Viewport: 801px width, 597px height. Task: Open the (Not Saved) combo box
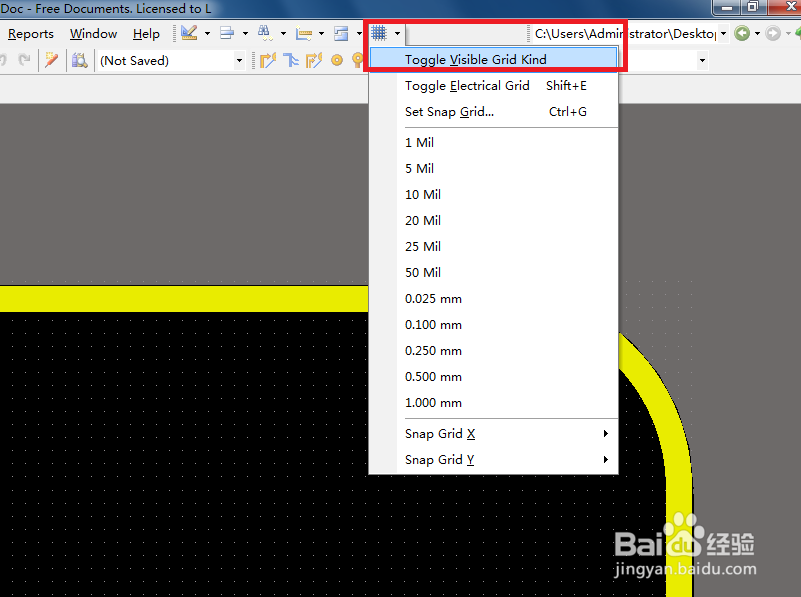[x=171, y=61]
